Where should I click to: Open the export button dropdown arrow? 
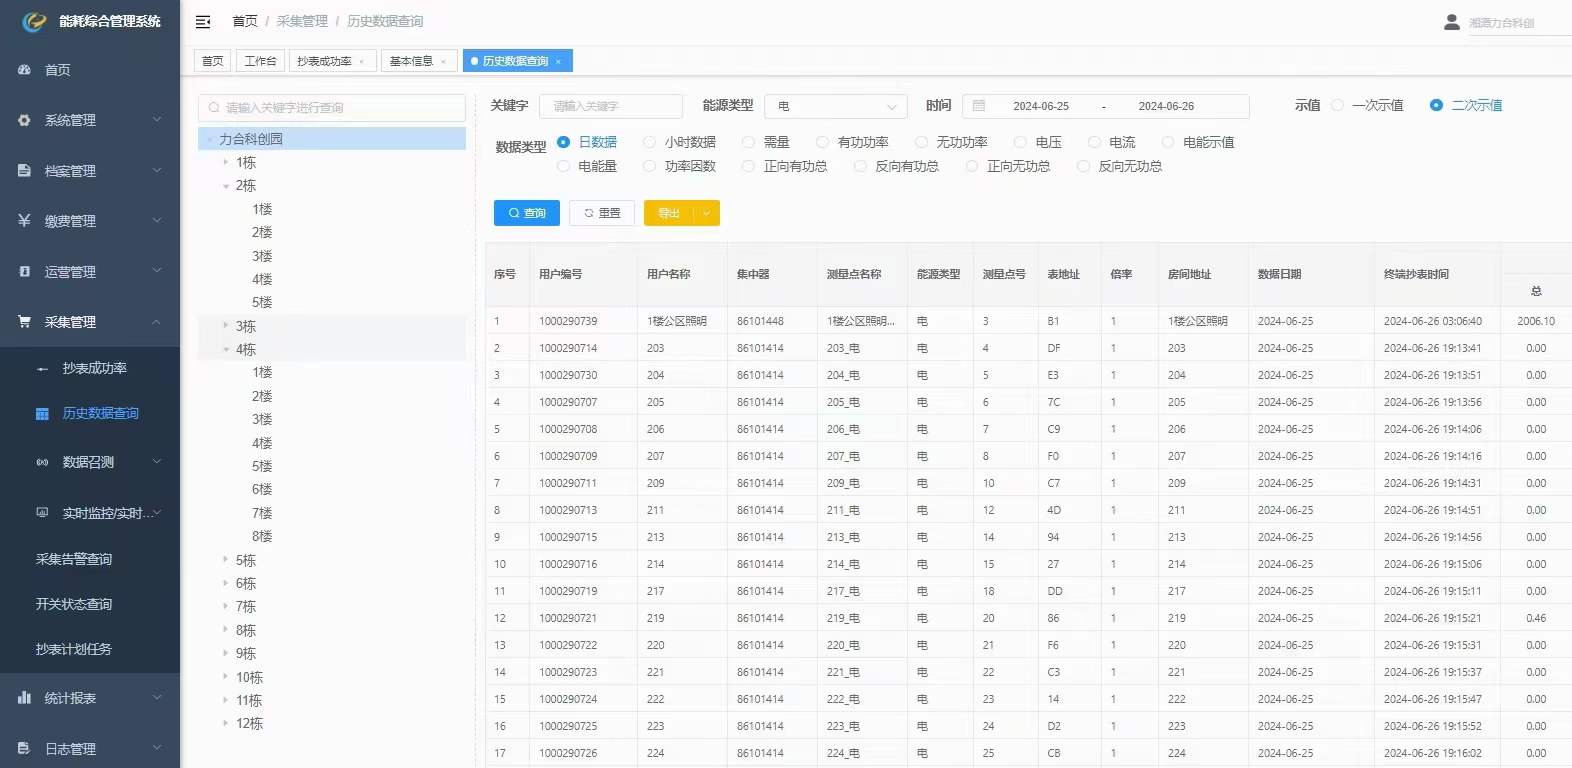coord(706,213)
